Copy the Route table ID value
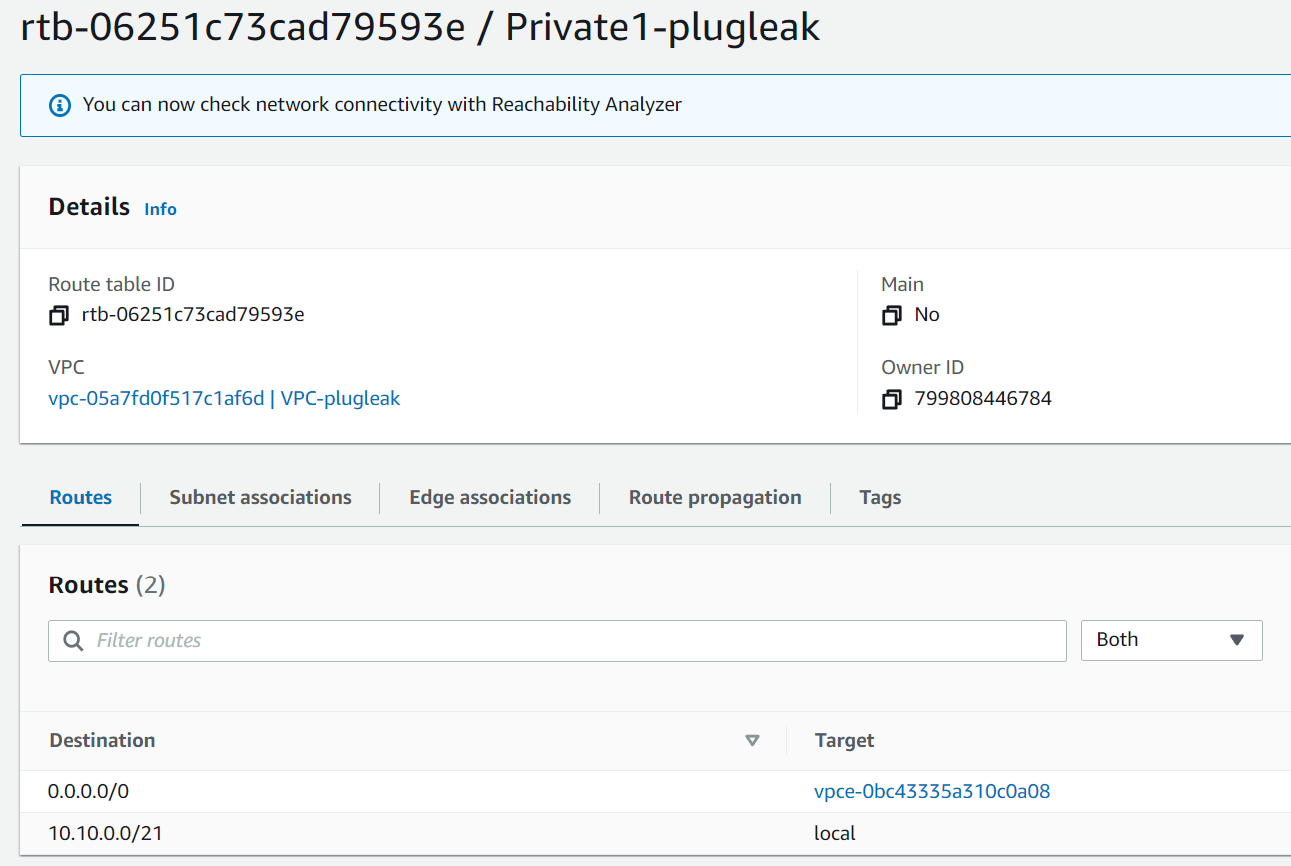The height and width of the screenshot is (866, 1291). point(59,315)
